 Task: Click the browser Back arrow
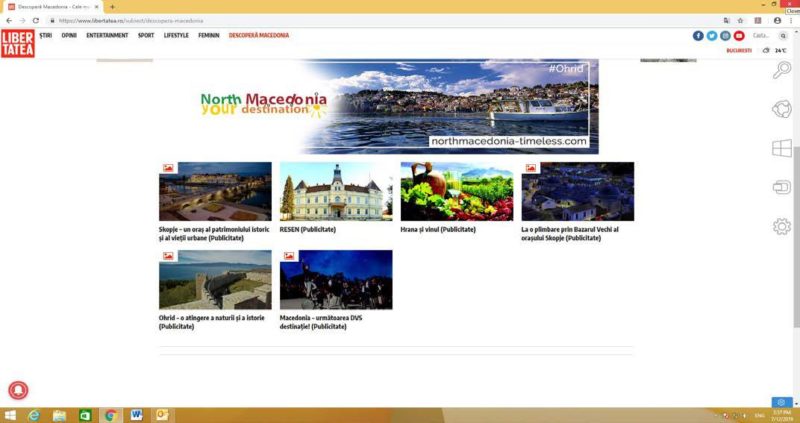pos(9,20)
